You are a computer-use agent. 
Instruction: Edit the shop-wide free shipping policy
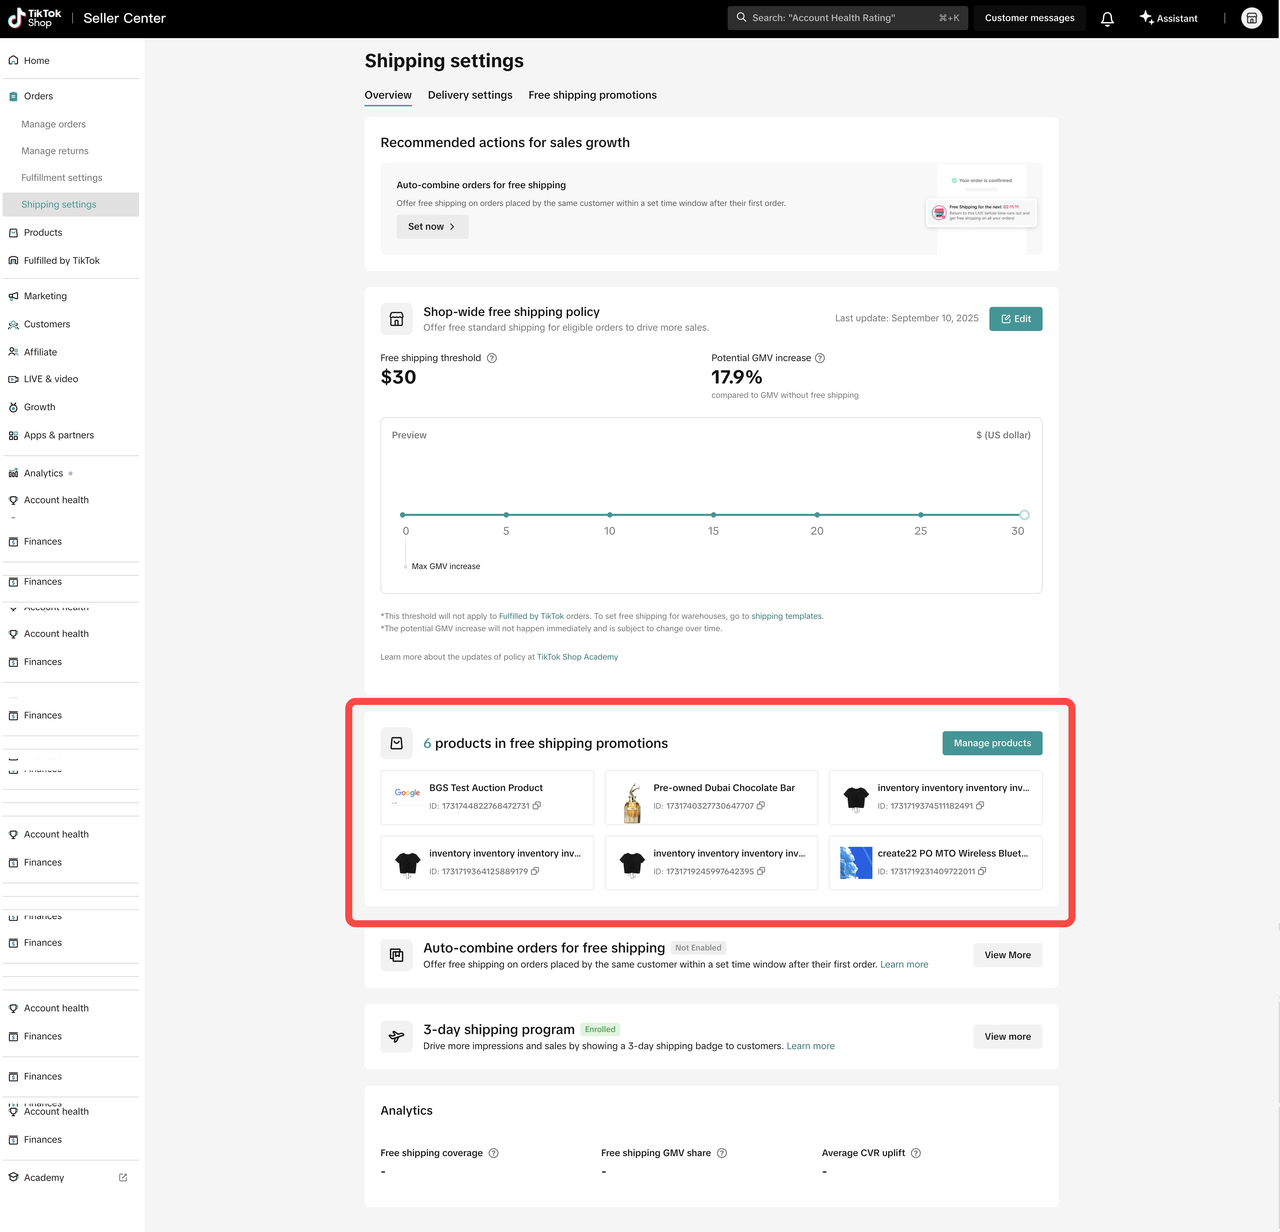coord(1015,319)
